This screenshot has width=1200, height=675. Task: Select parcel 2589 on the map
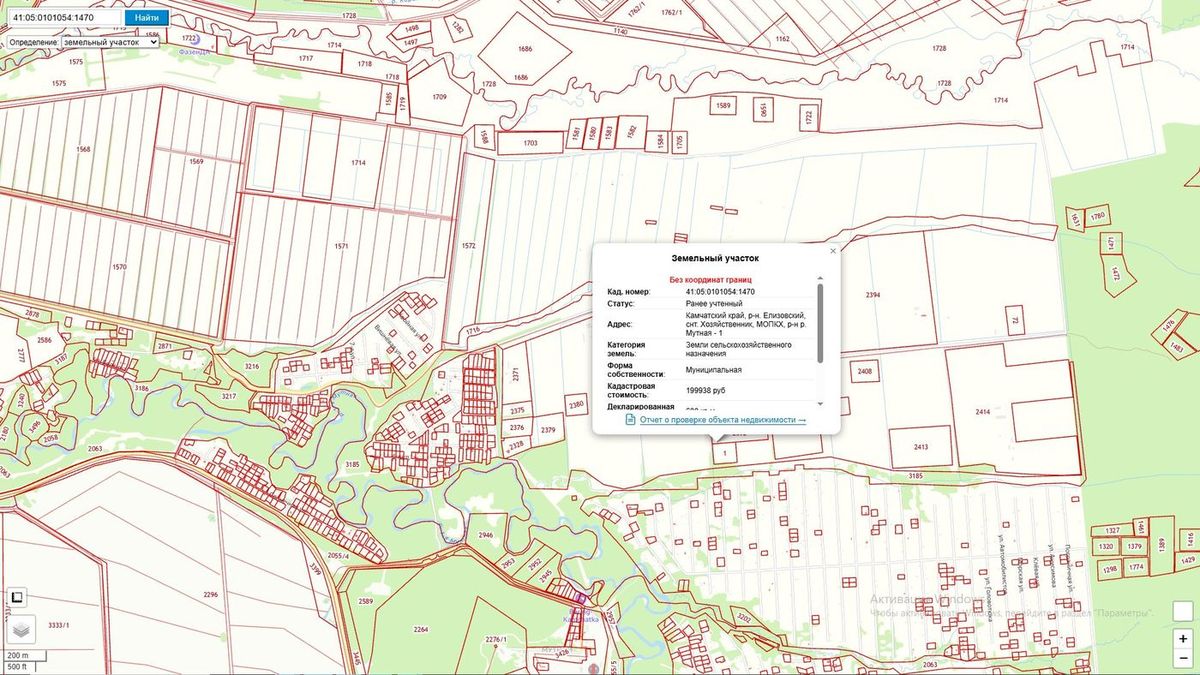[366, 601]
